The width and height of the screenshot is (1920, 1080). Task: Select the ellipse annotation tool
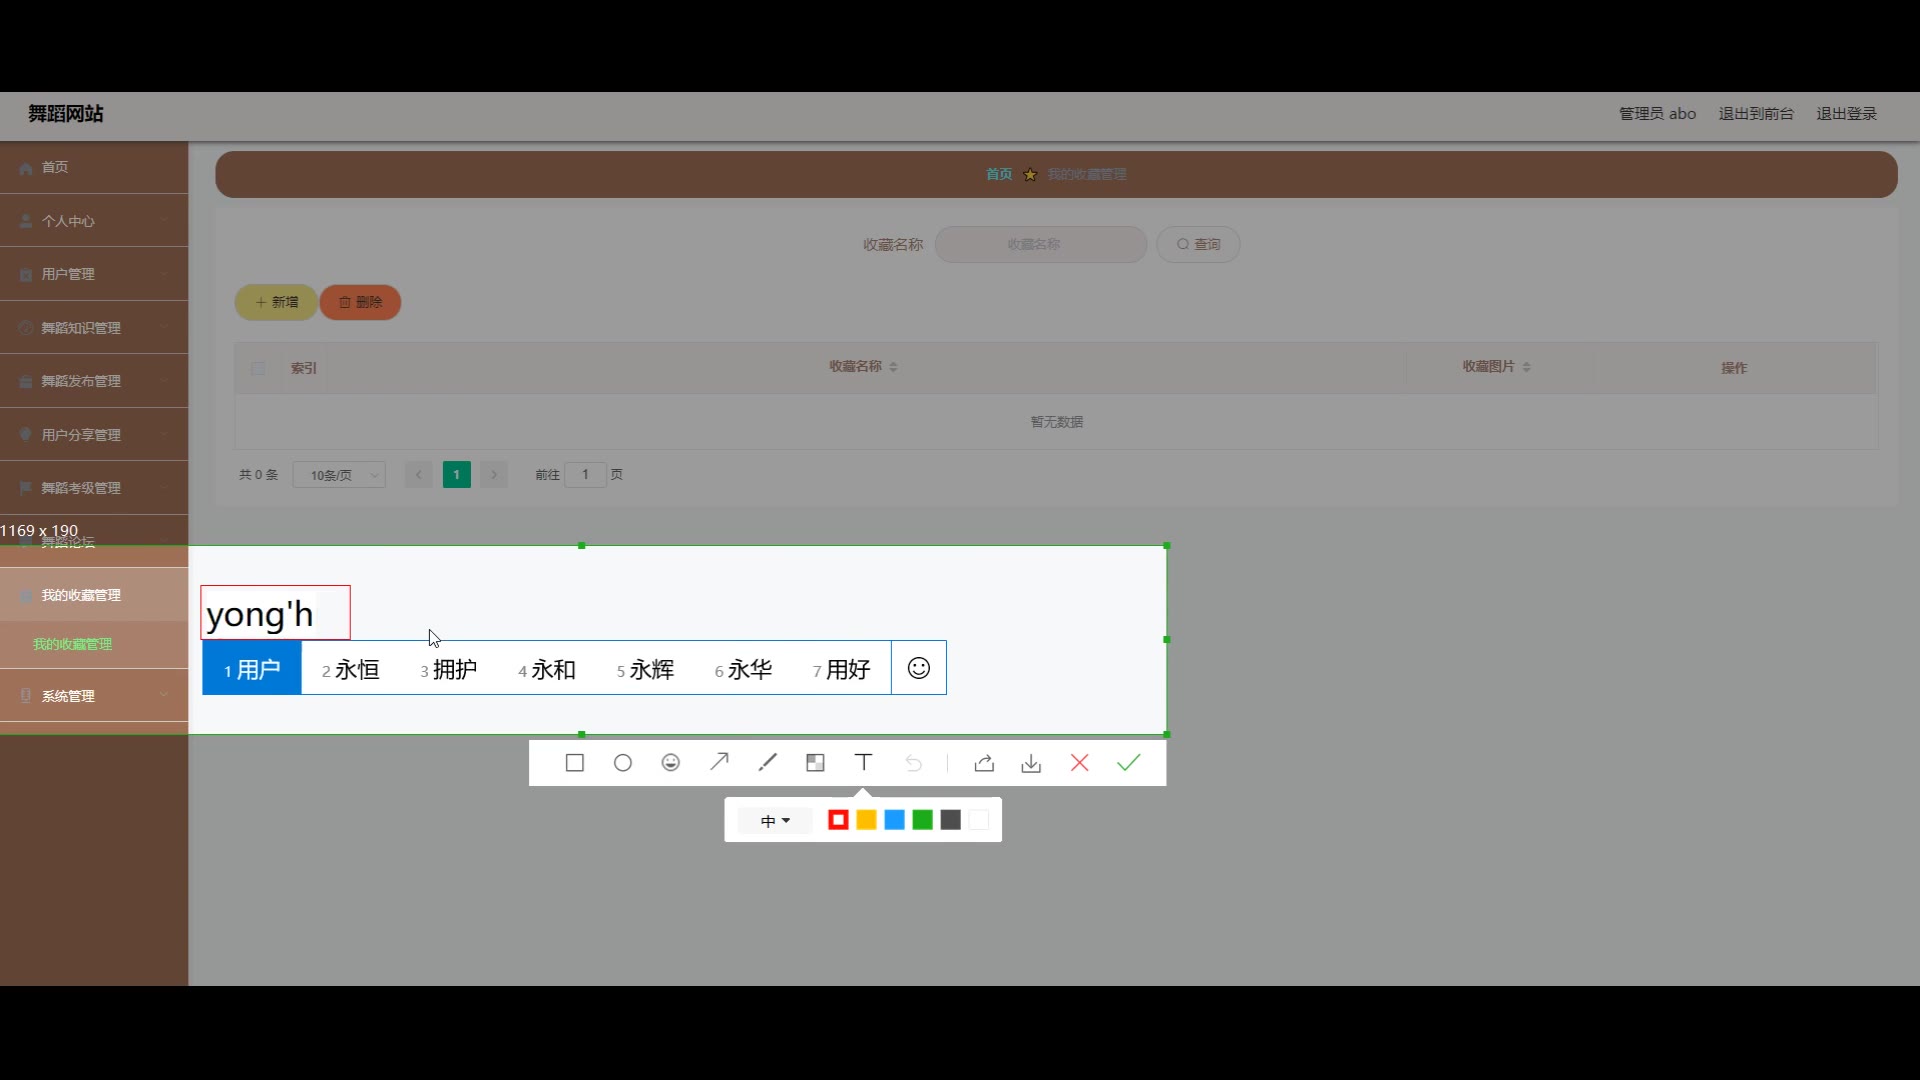click(622, 763)
